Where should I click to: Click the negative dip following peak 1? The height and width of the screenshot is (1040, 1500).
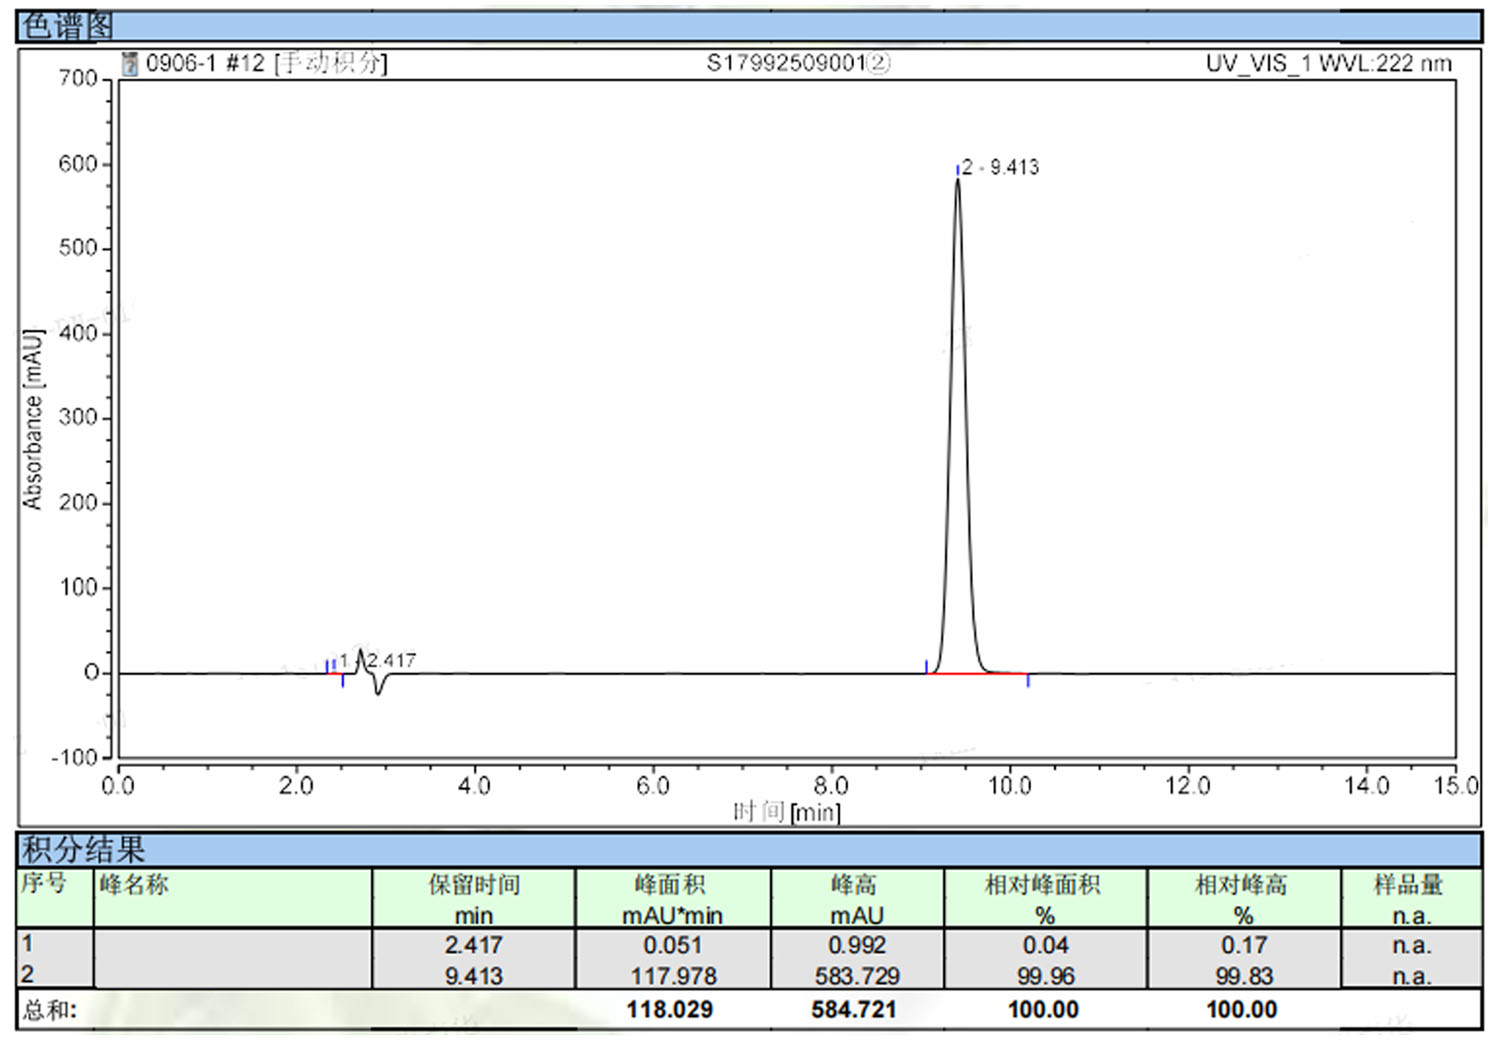pos(377,689)
